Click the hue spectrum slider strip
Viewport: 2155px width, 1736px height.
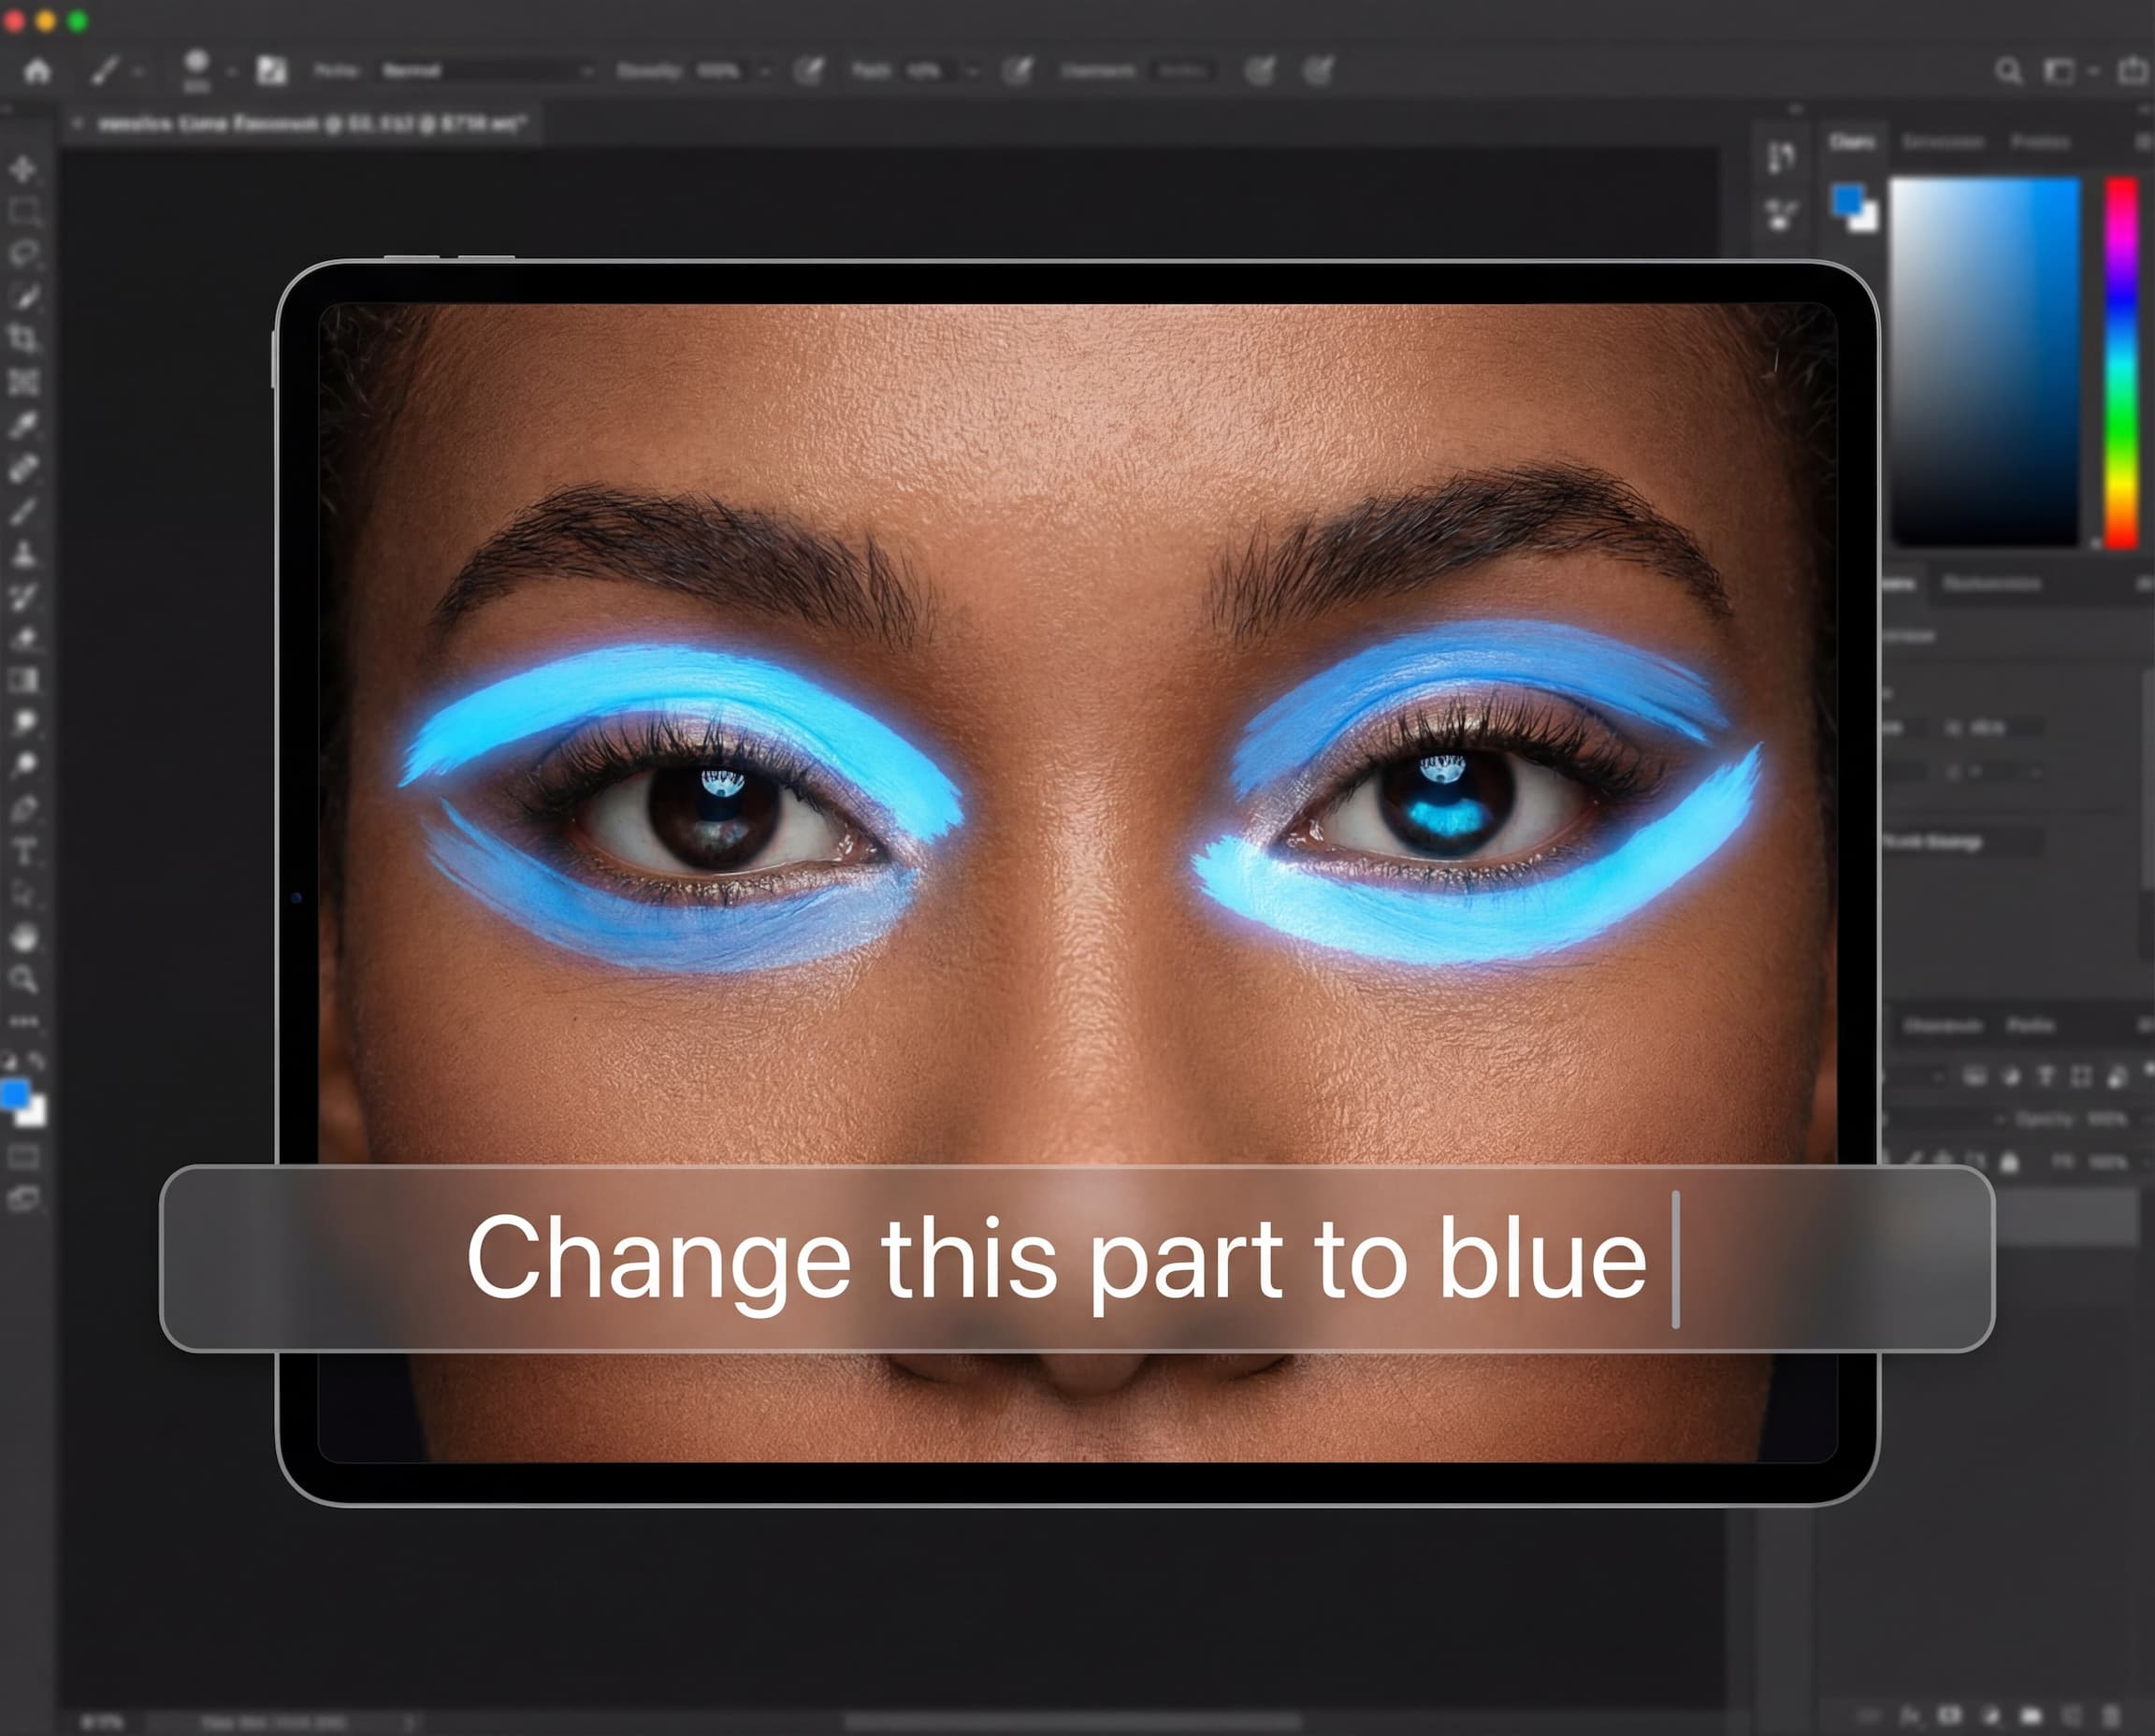point(2121,362)
